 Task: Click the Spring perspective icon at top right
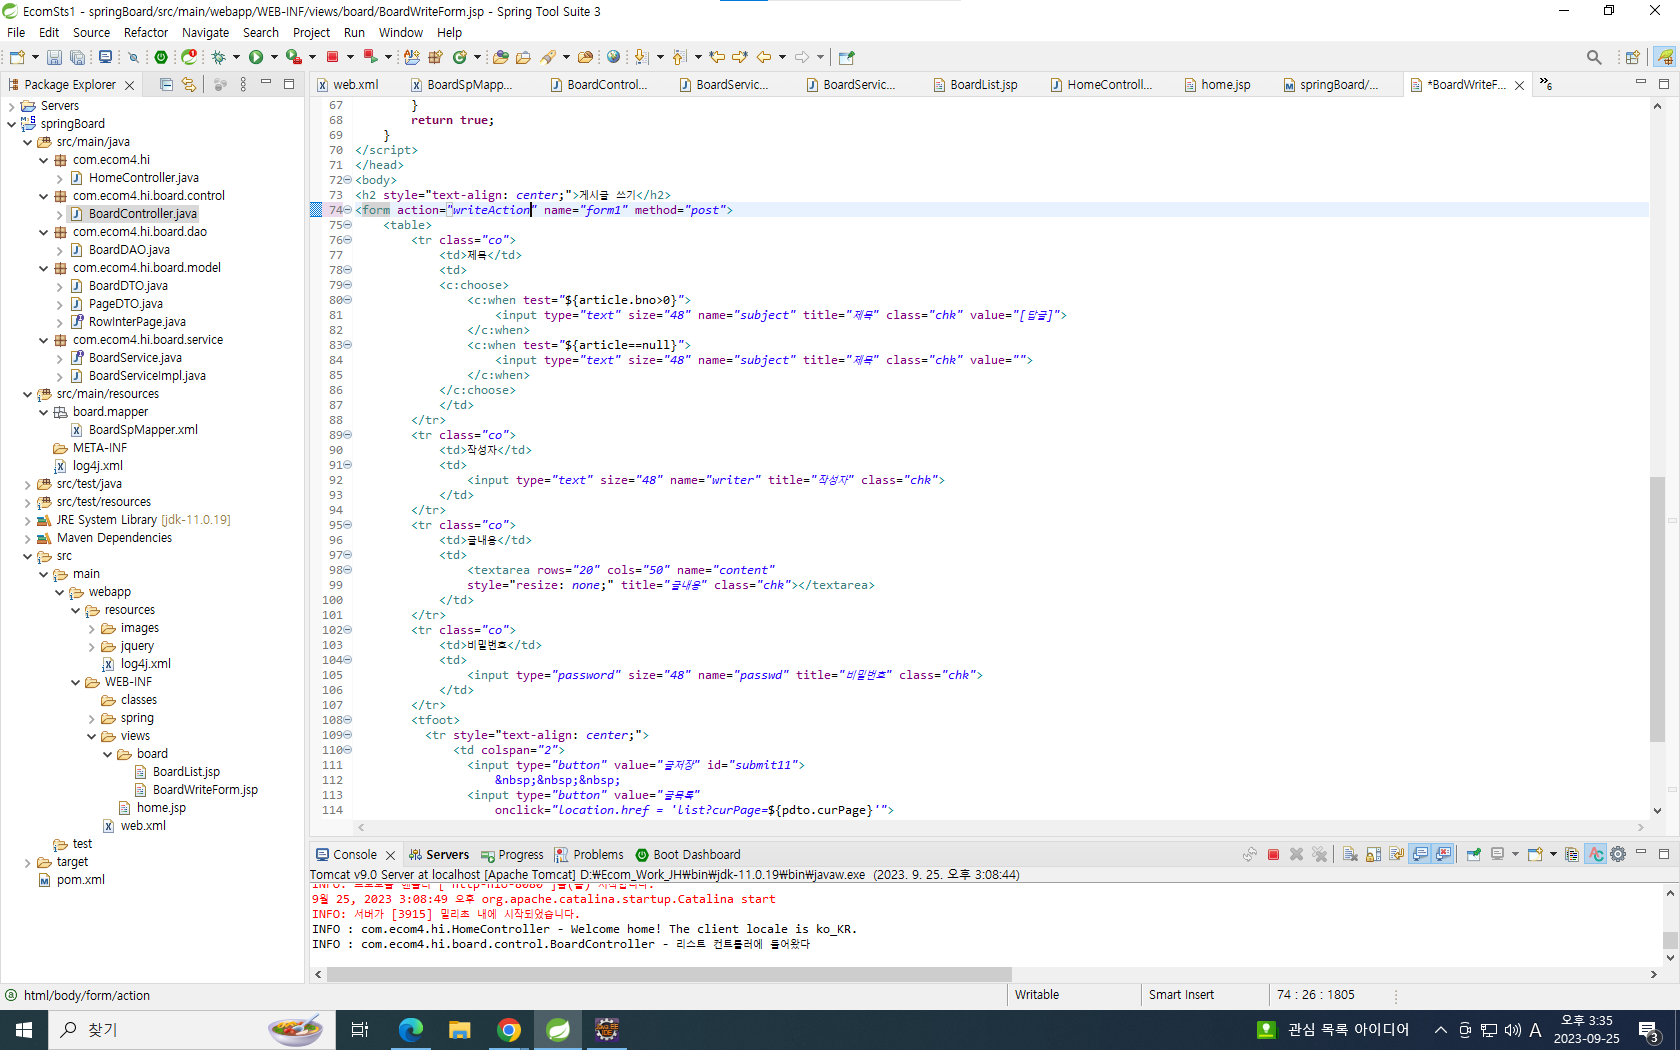click(1665, 57)
